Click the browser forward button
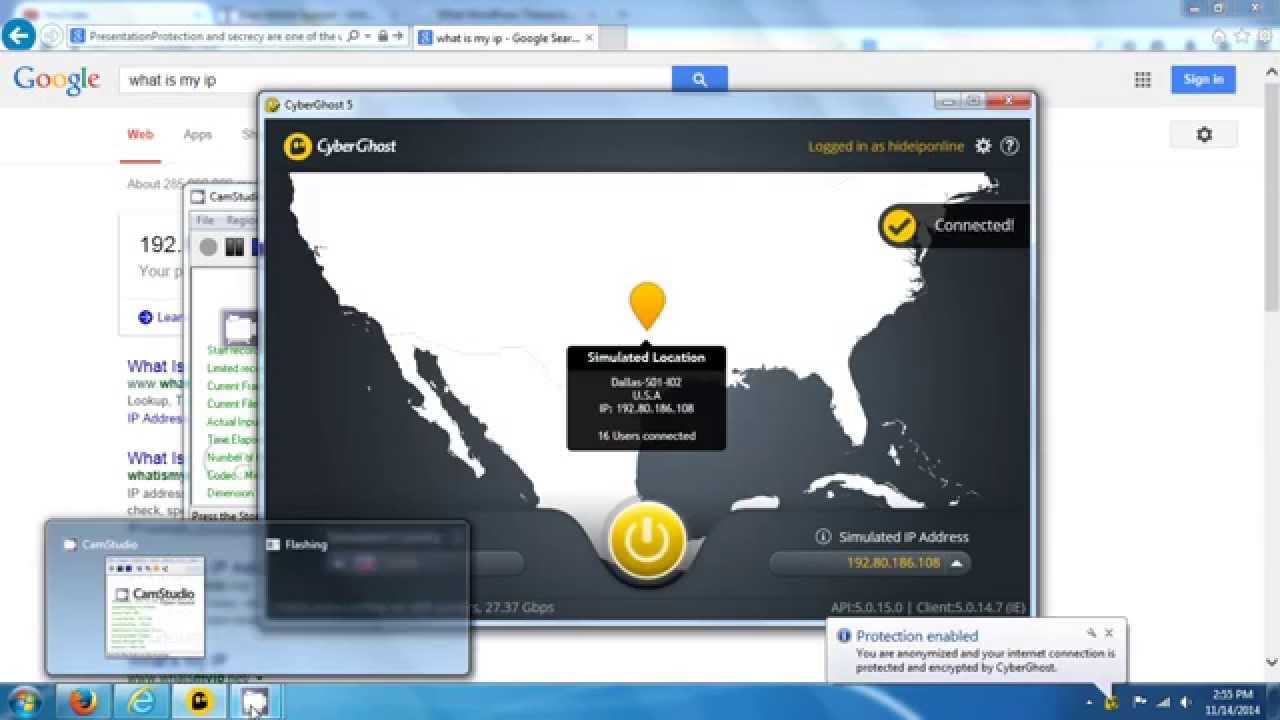1280x720 pixels. tap(50, 36)
